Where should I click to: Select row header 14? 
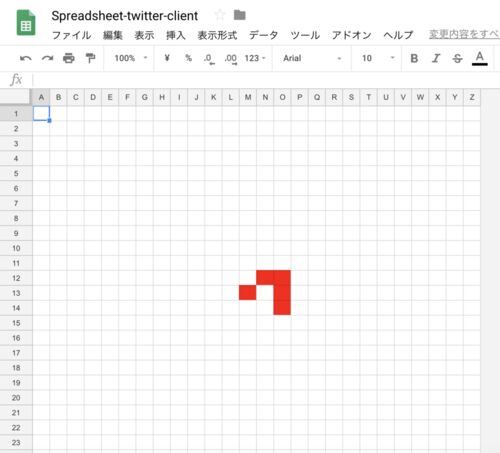point(16,308)
